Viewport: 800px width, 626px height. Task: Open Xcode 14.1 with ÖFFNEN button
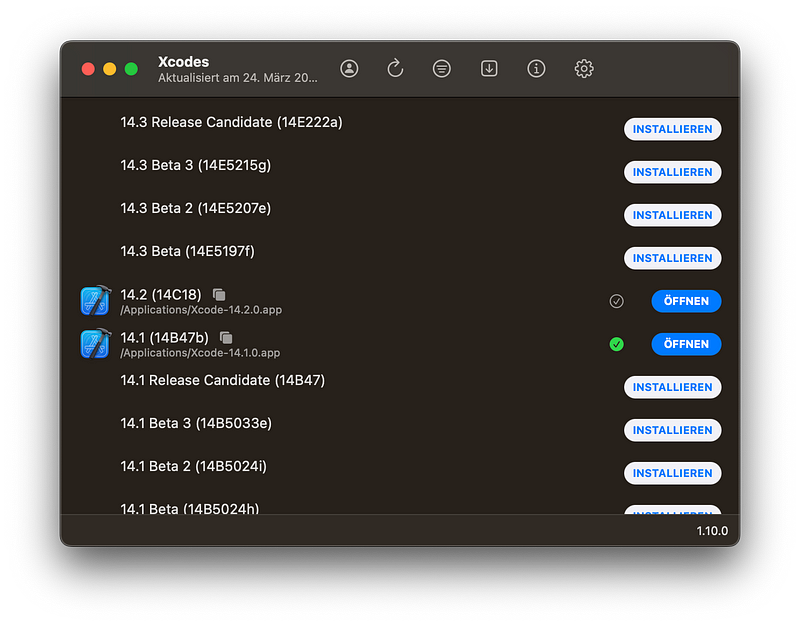pyautogui.click(x=686, y=344)
